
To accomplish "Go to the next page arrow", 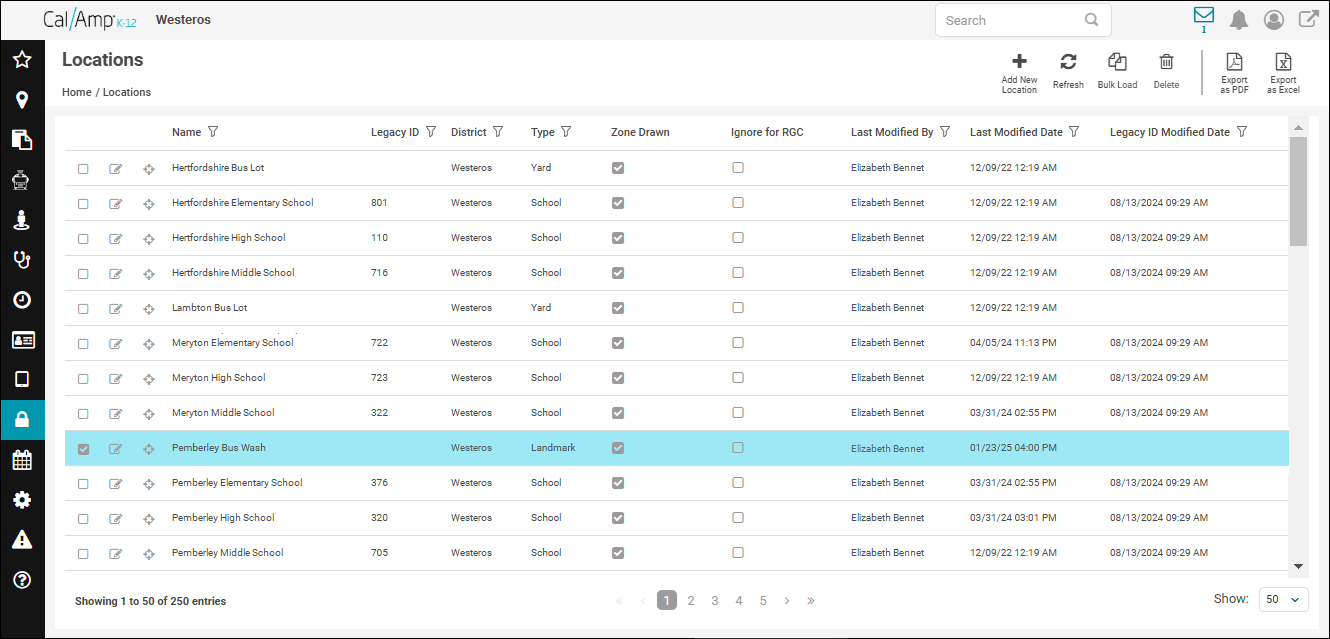I will click(787, 600).
